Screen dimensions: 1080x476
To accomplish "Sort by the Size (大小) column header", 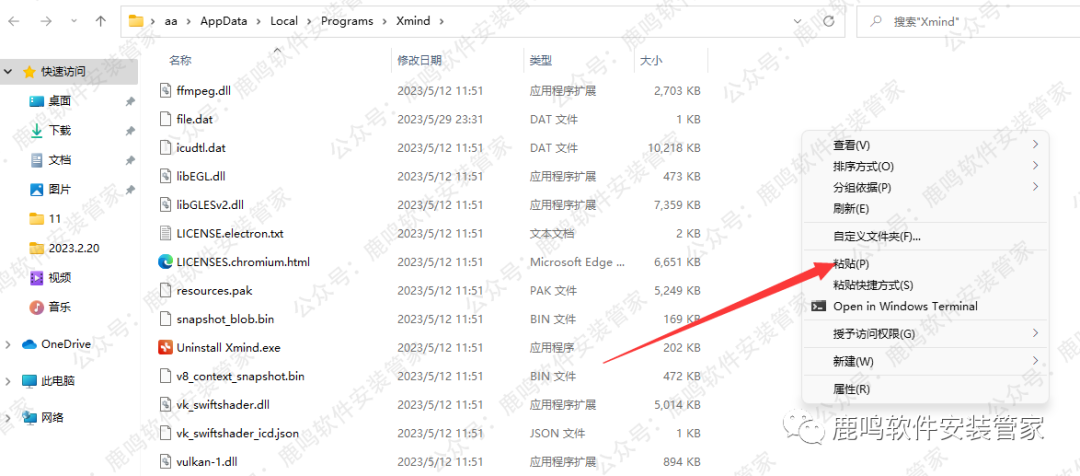I will point(650,61).
